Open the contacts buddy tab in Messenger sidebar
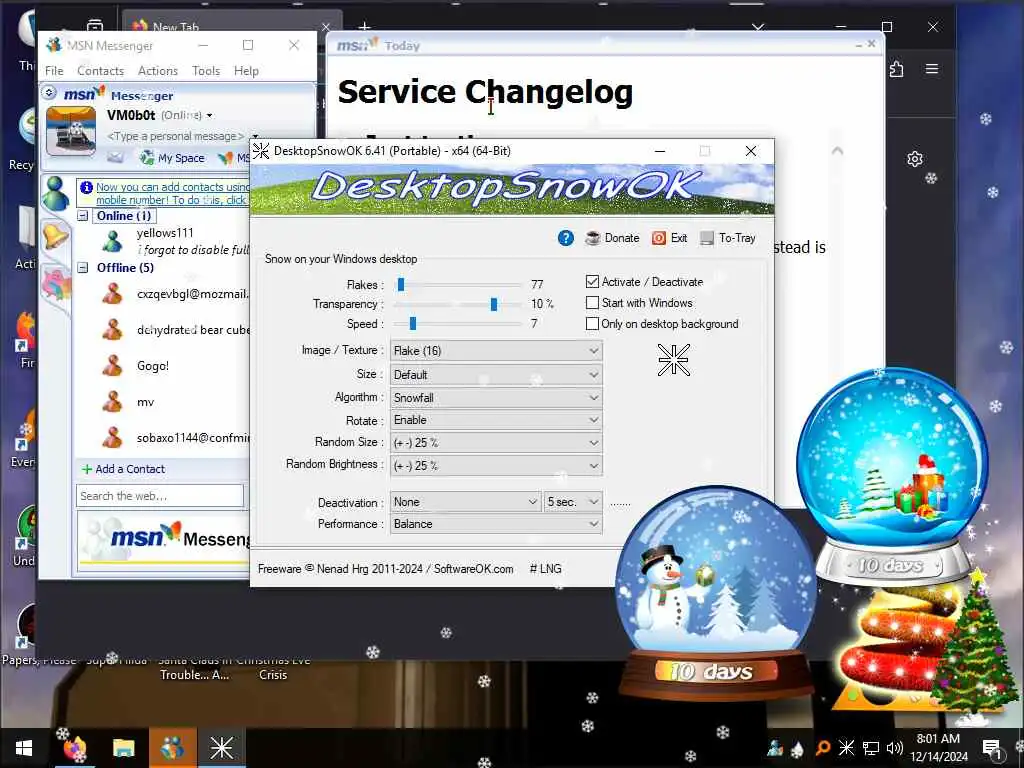The image size is (1024, 768). [x=56, y=193]
